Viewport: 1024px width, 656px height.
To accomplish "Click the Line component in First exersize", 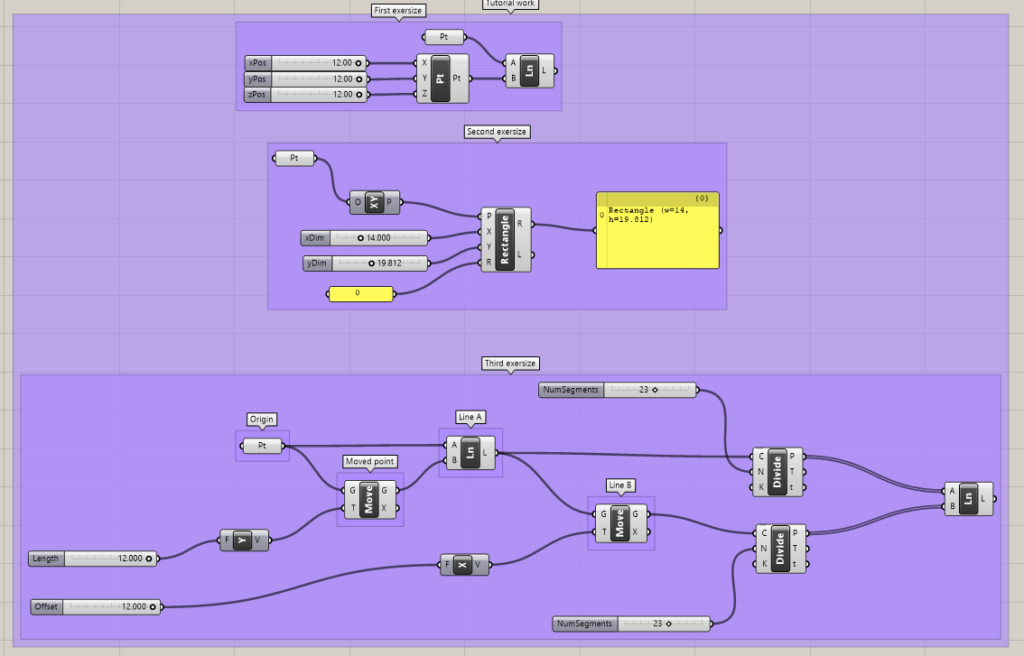I will [x=530, y=71].
